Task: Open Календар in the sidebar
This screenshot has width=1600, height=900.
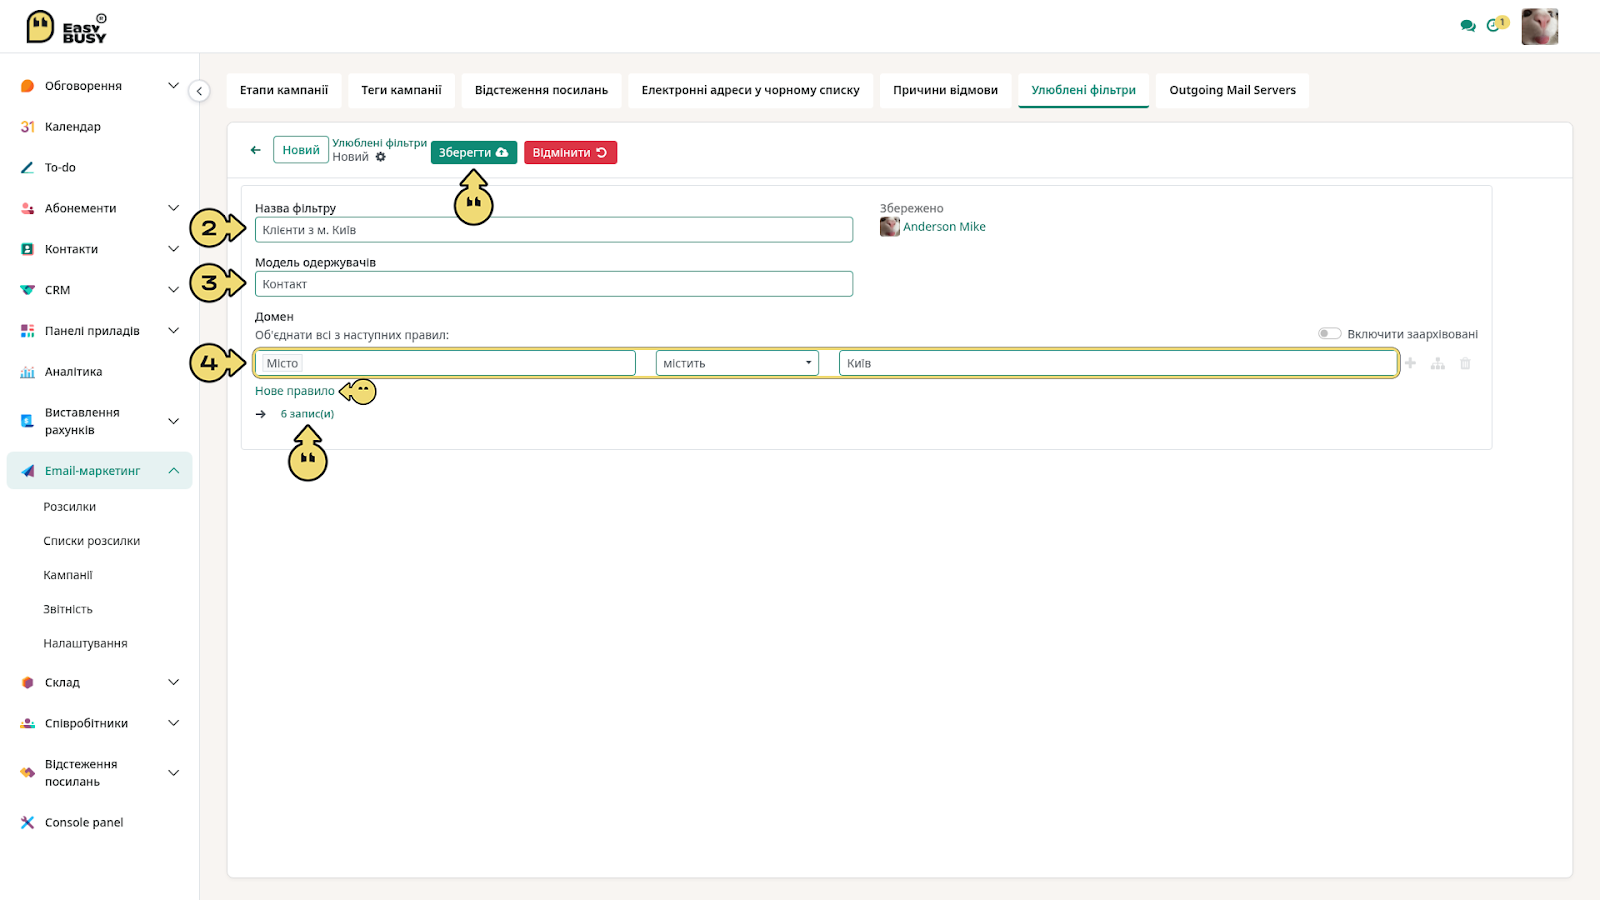Action: point(73,127)
